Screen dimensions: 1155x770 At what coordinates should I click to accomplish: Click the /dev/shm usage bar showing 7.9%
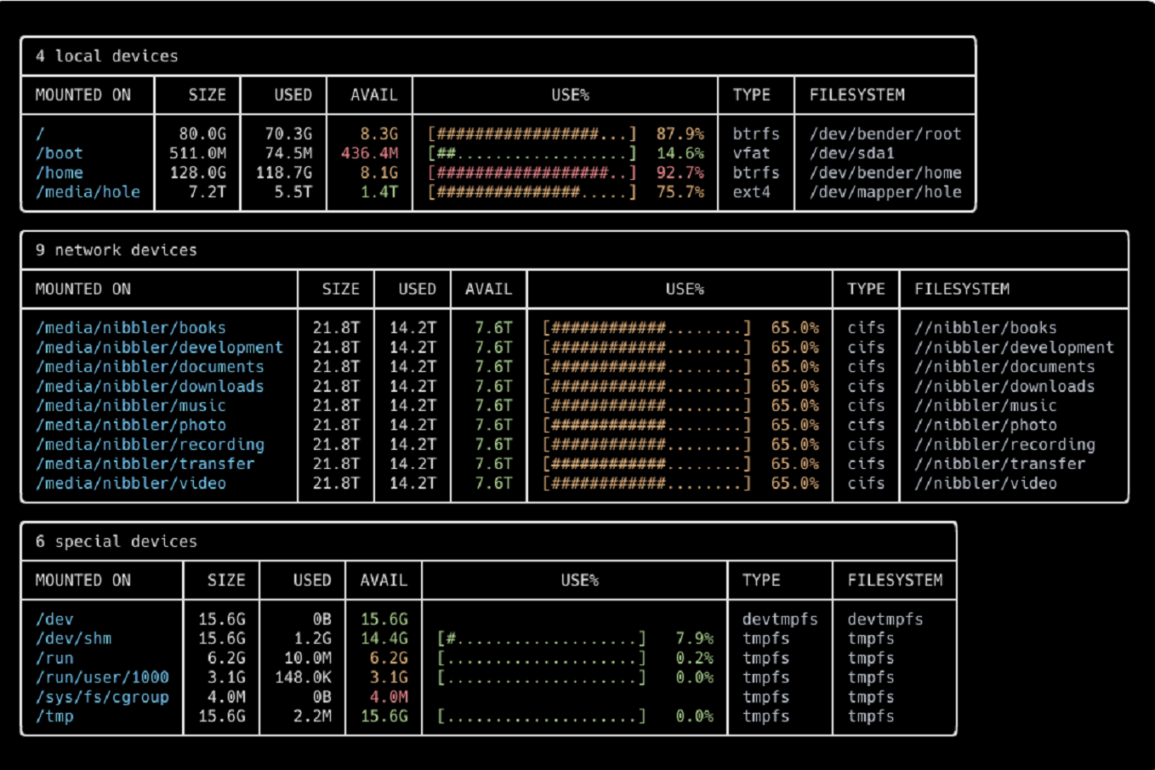[541, 639]
